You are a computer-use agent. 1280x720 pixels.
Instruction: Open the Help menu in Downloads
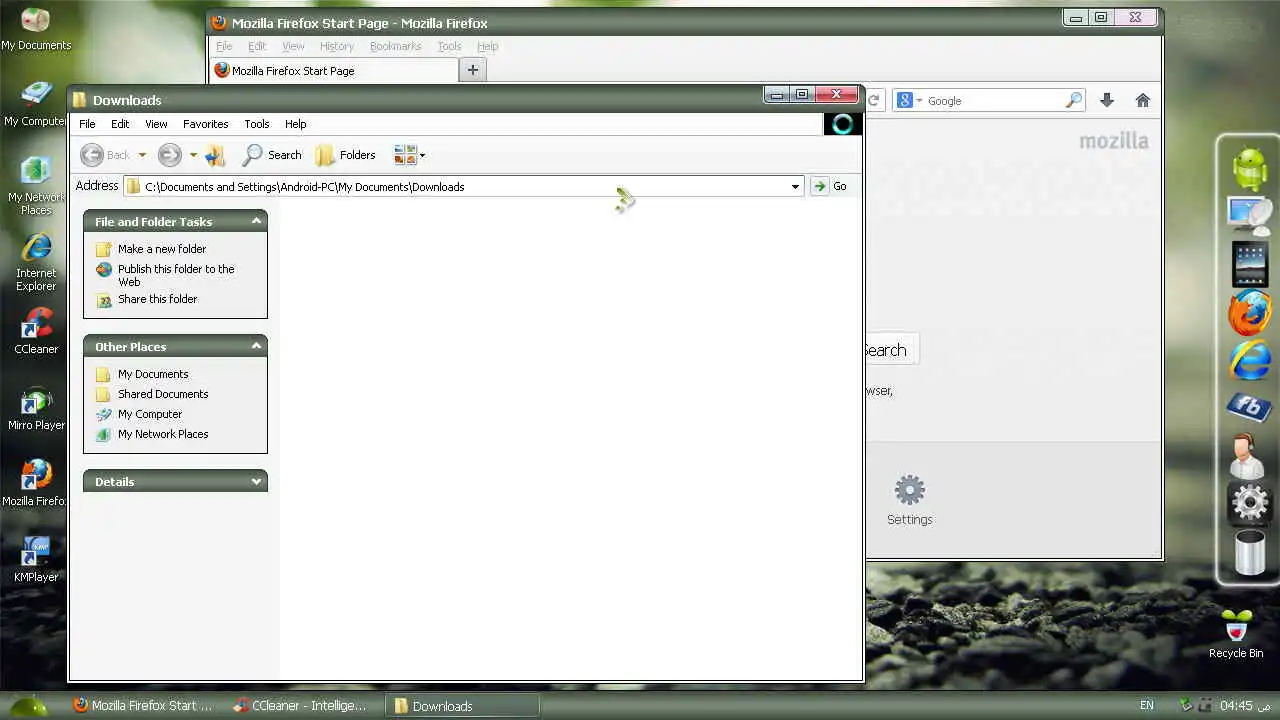click(x=295, y=124)
